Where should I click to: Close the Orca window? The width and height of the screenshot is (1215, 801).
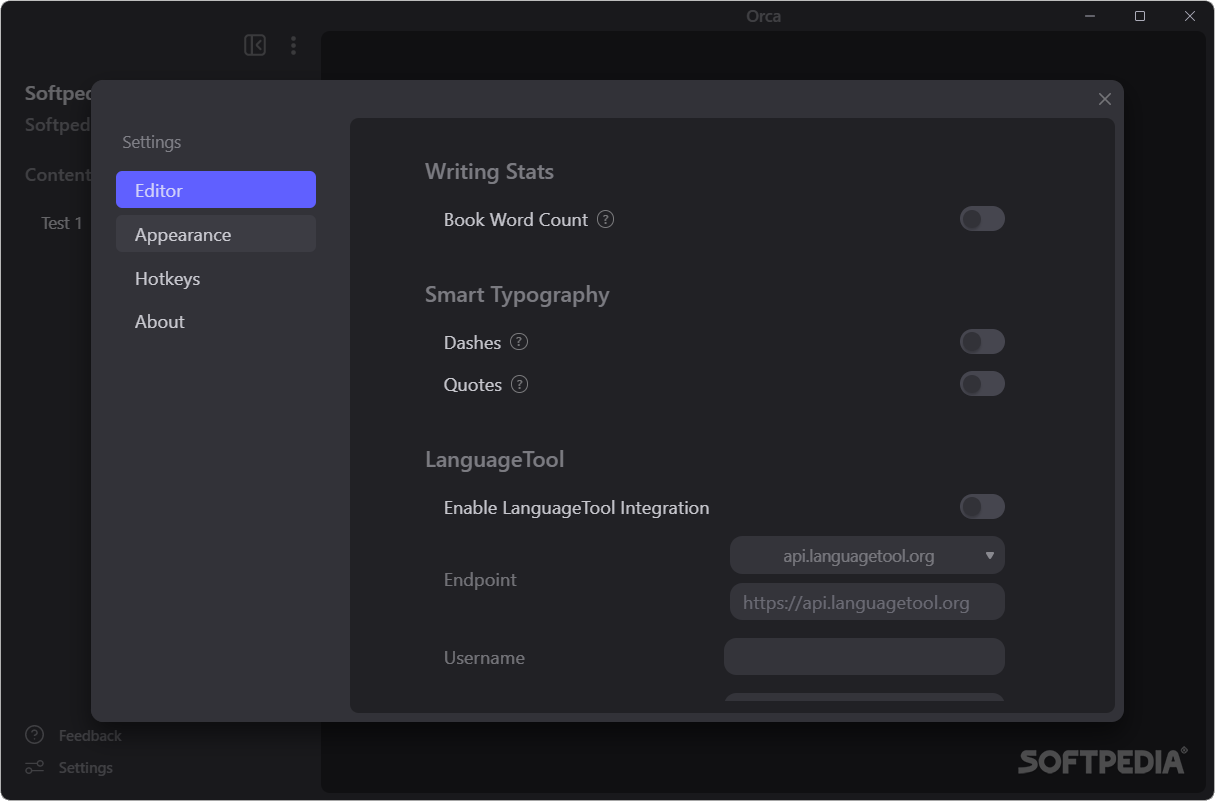(x=1189, y=16)
